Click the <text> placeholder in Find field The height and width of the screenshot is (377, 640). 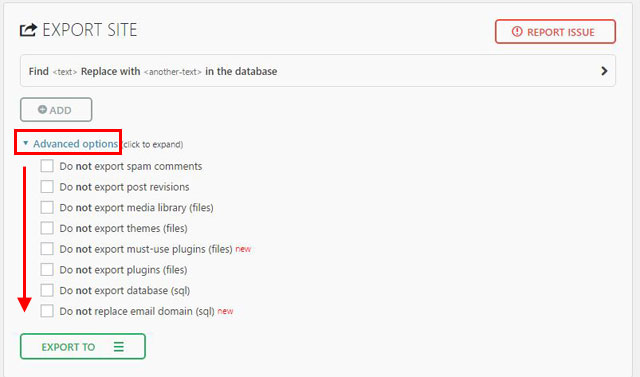[x=64, y=72]
